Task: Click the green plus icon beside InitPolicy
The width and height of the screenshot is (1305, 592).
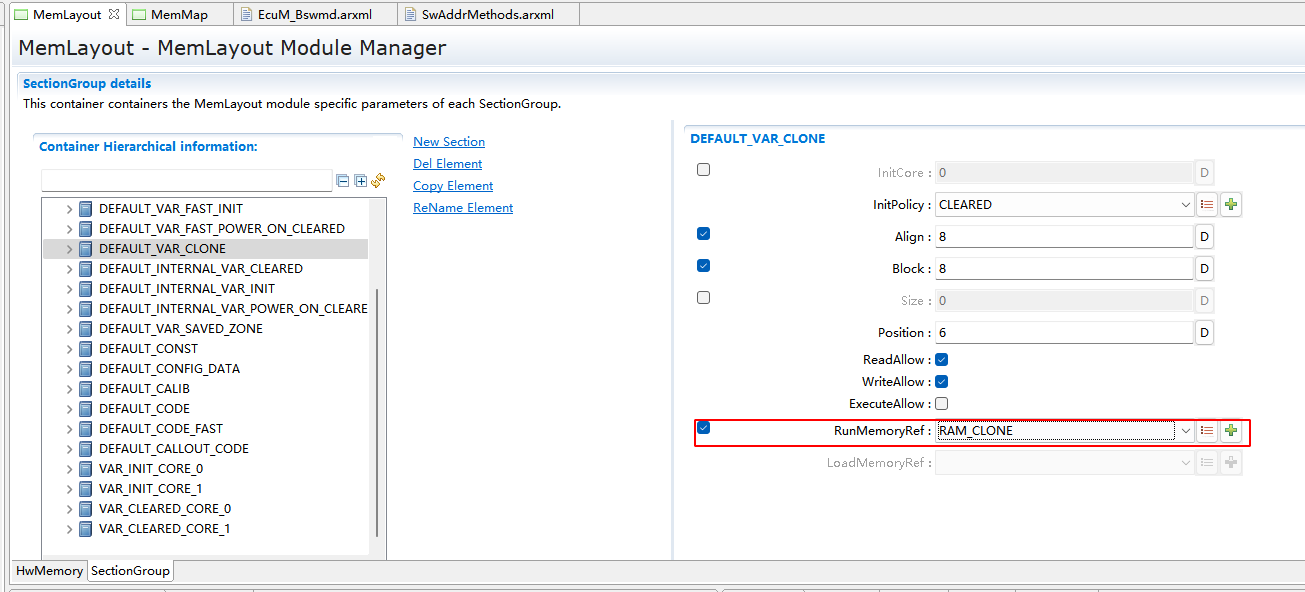Action: point(1231,205)
